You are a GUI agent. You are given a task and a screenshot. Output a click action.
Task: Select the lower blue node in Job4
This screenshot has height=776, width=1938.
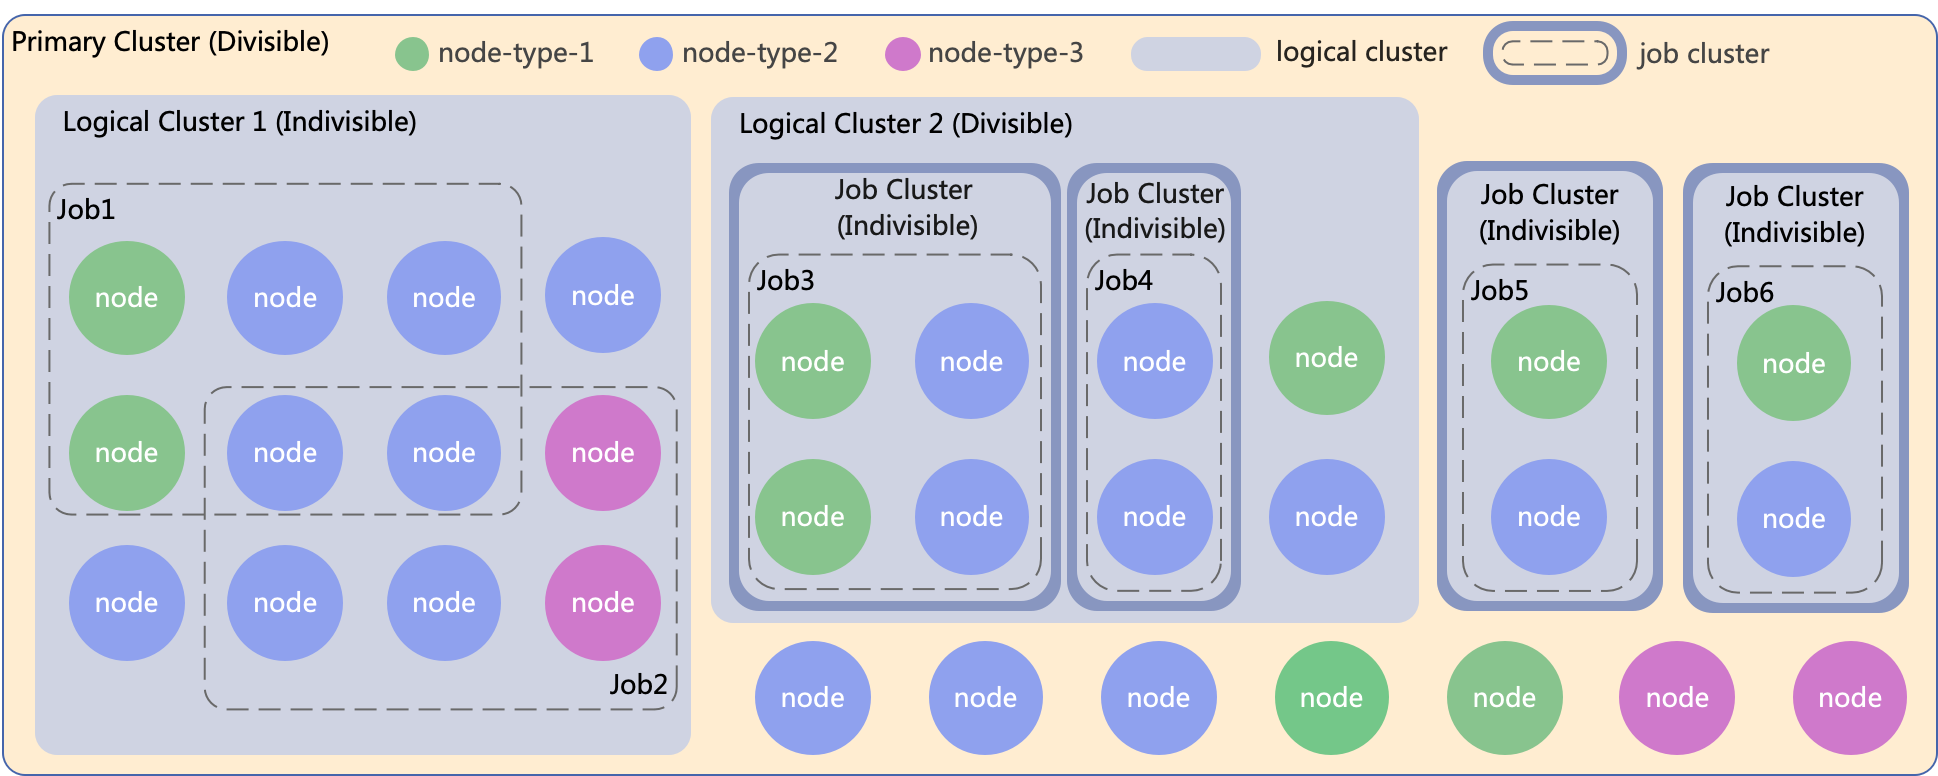pos(1155,517)
